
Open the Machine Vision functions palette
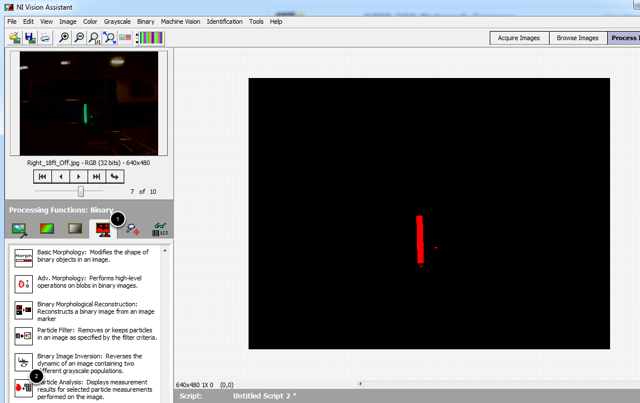[x=132, y=229]
